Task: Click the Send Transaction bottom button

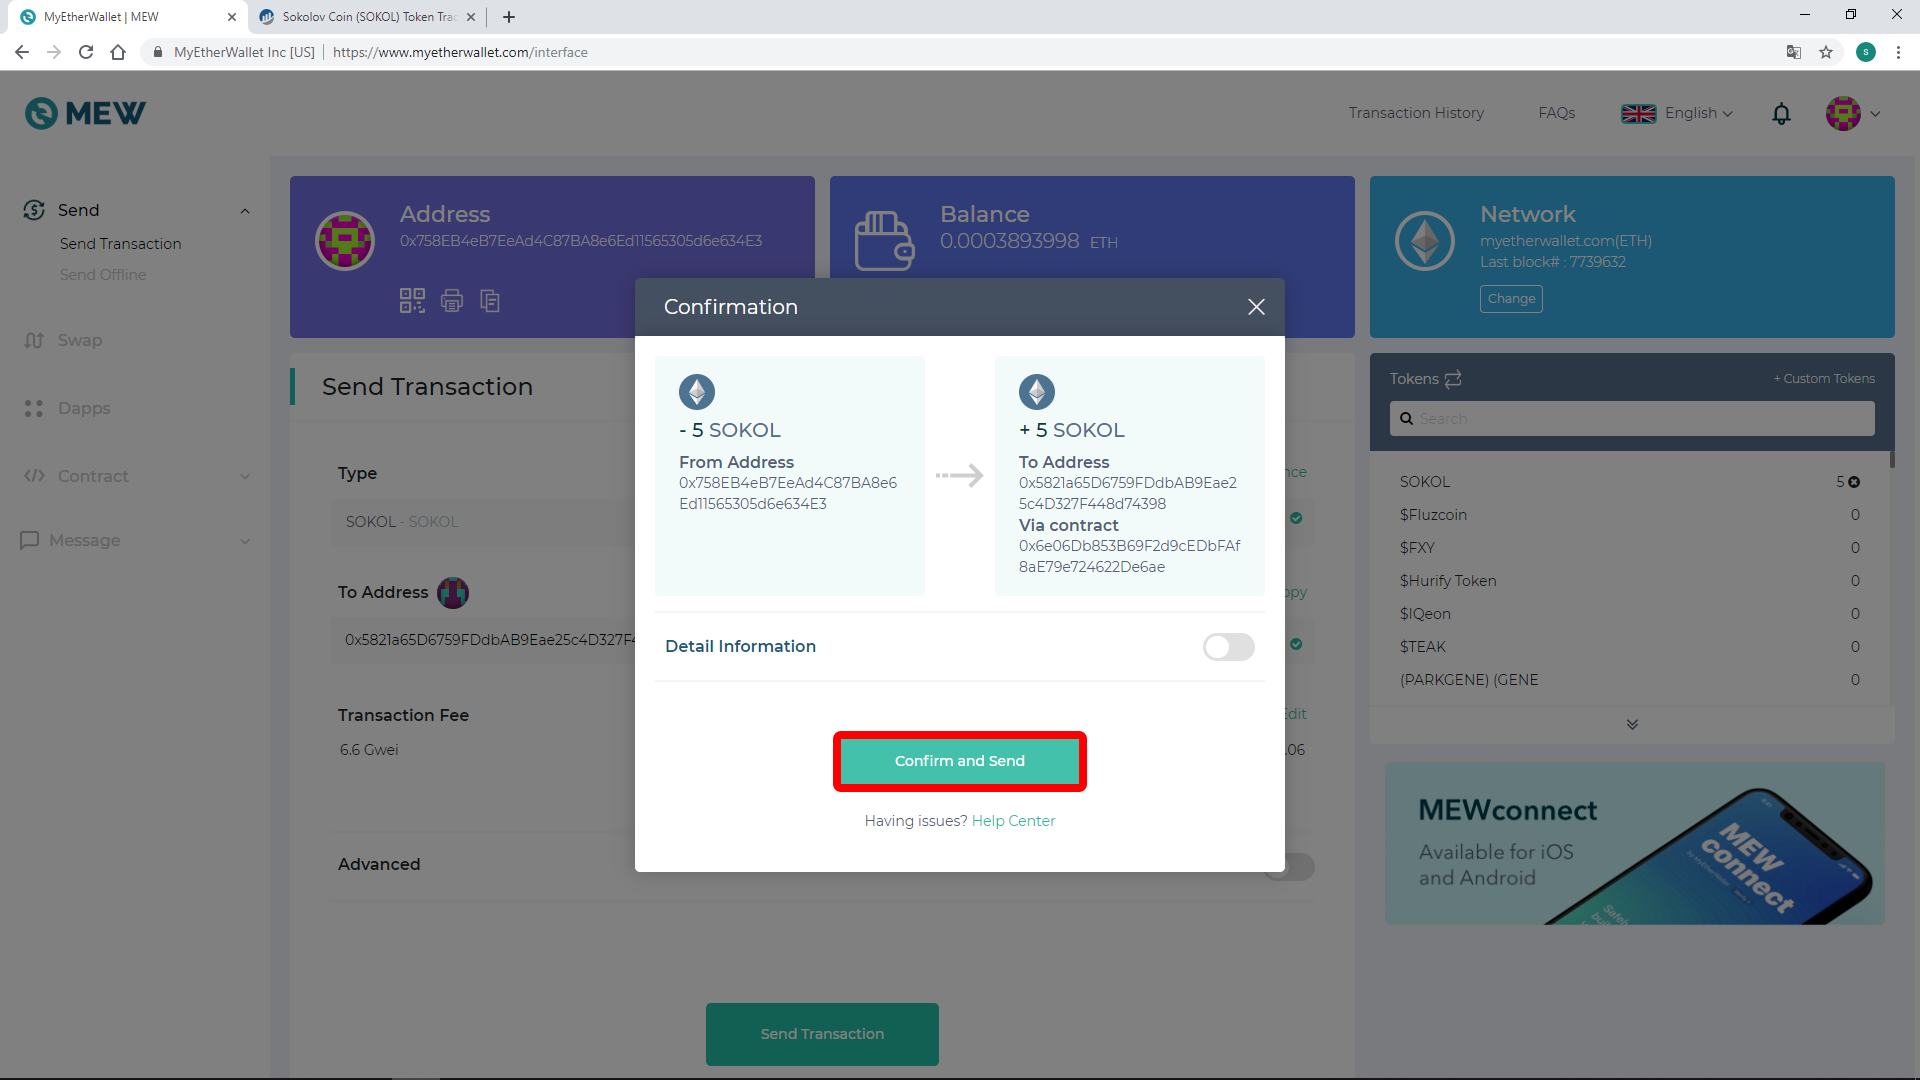Action: pyautogui.click(x=822, y=1034)
